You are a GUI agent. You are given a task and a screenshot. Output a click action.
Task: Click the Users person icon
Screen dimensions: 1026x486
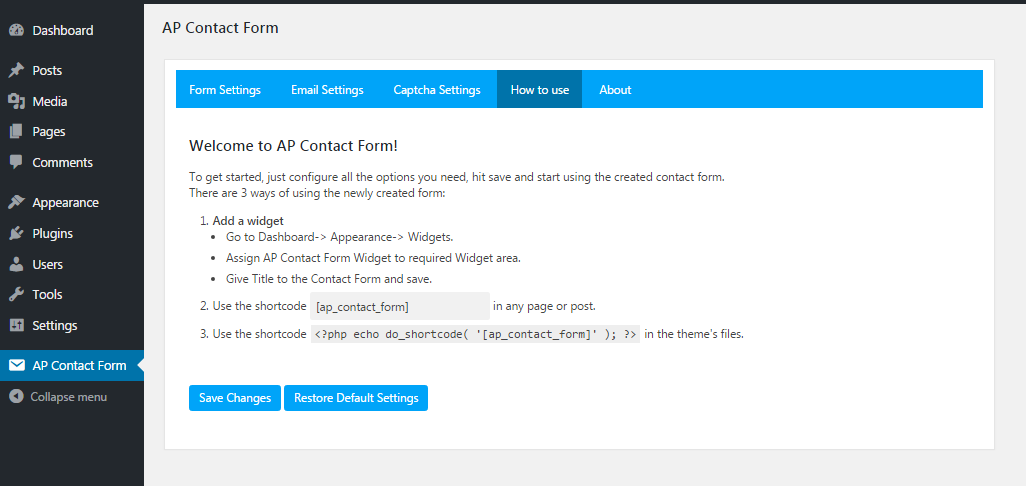(16, 264)
